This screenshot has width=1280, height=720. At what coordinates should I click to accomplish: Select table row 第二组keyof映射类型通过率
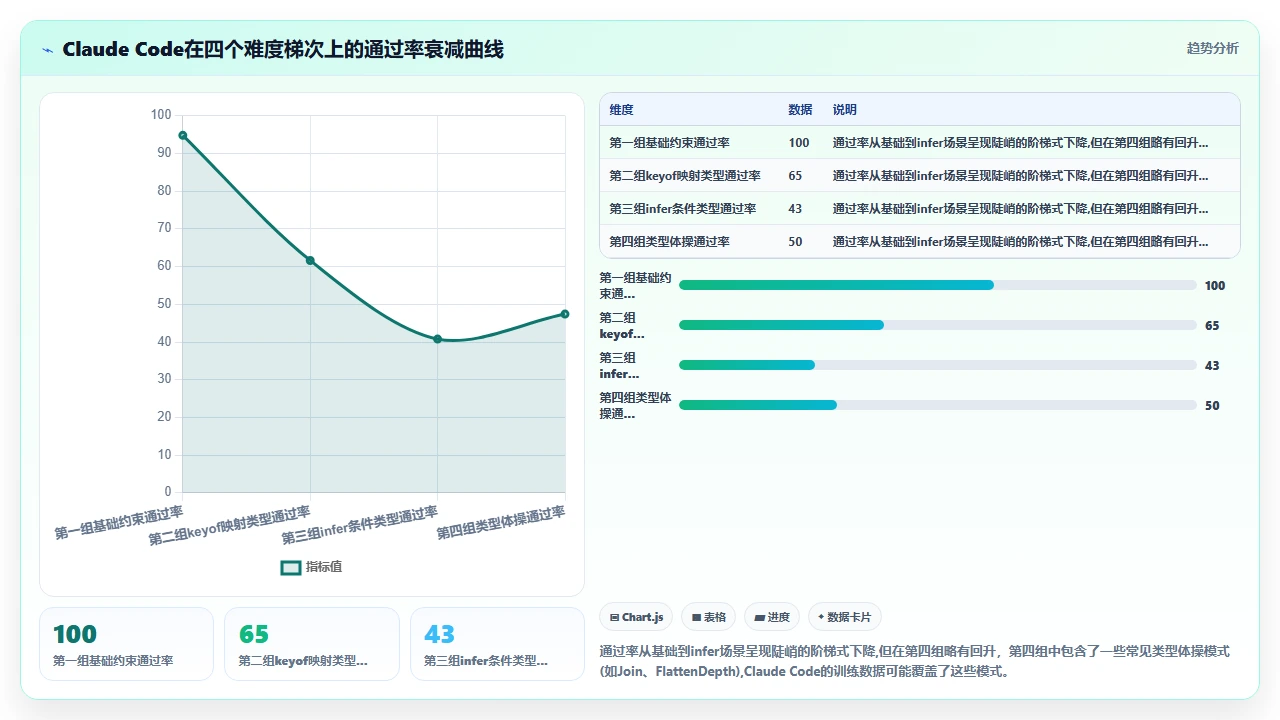click(x=919, y=176)
